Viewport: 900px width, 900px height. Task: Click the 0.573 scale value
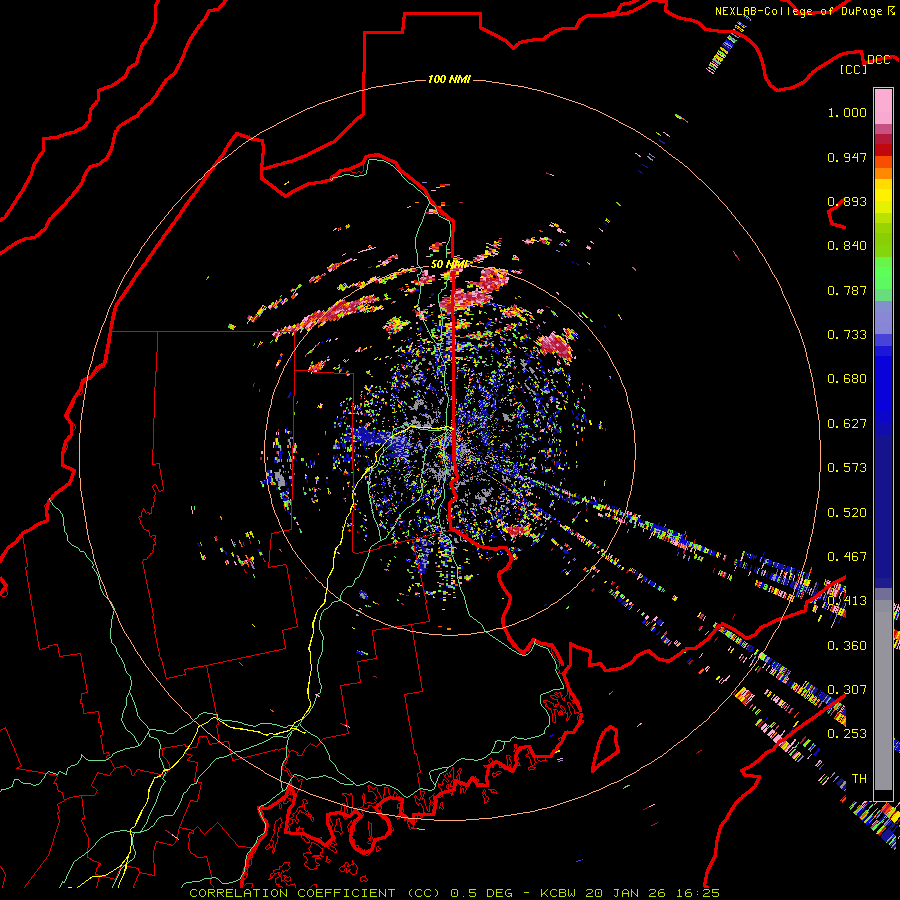tap(847, 468)
